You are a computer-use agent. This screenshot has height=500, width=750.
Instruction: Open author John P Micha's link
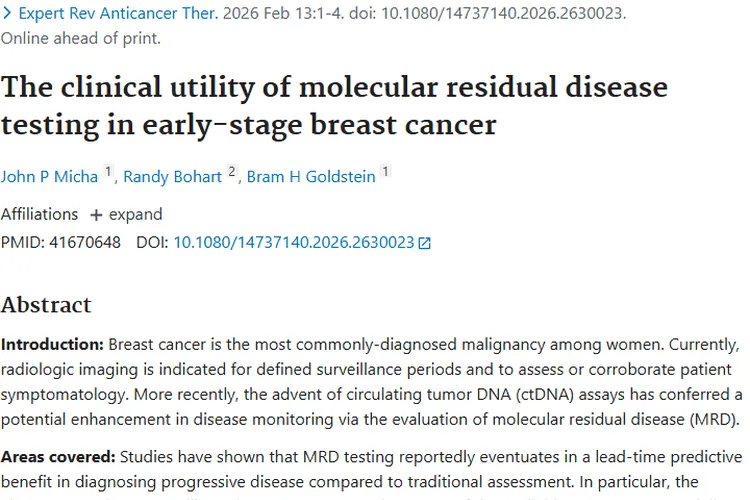(x=49, y=176)
